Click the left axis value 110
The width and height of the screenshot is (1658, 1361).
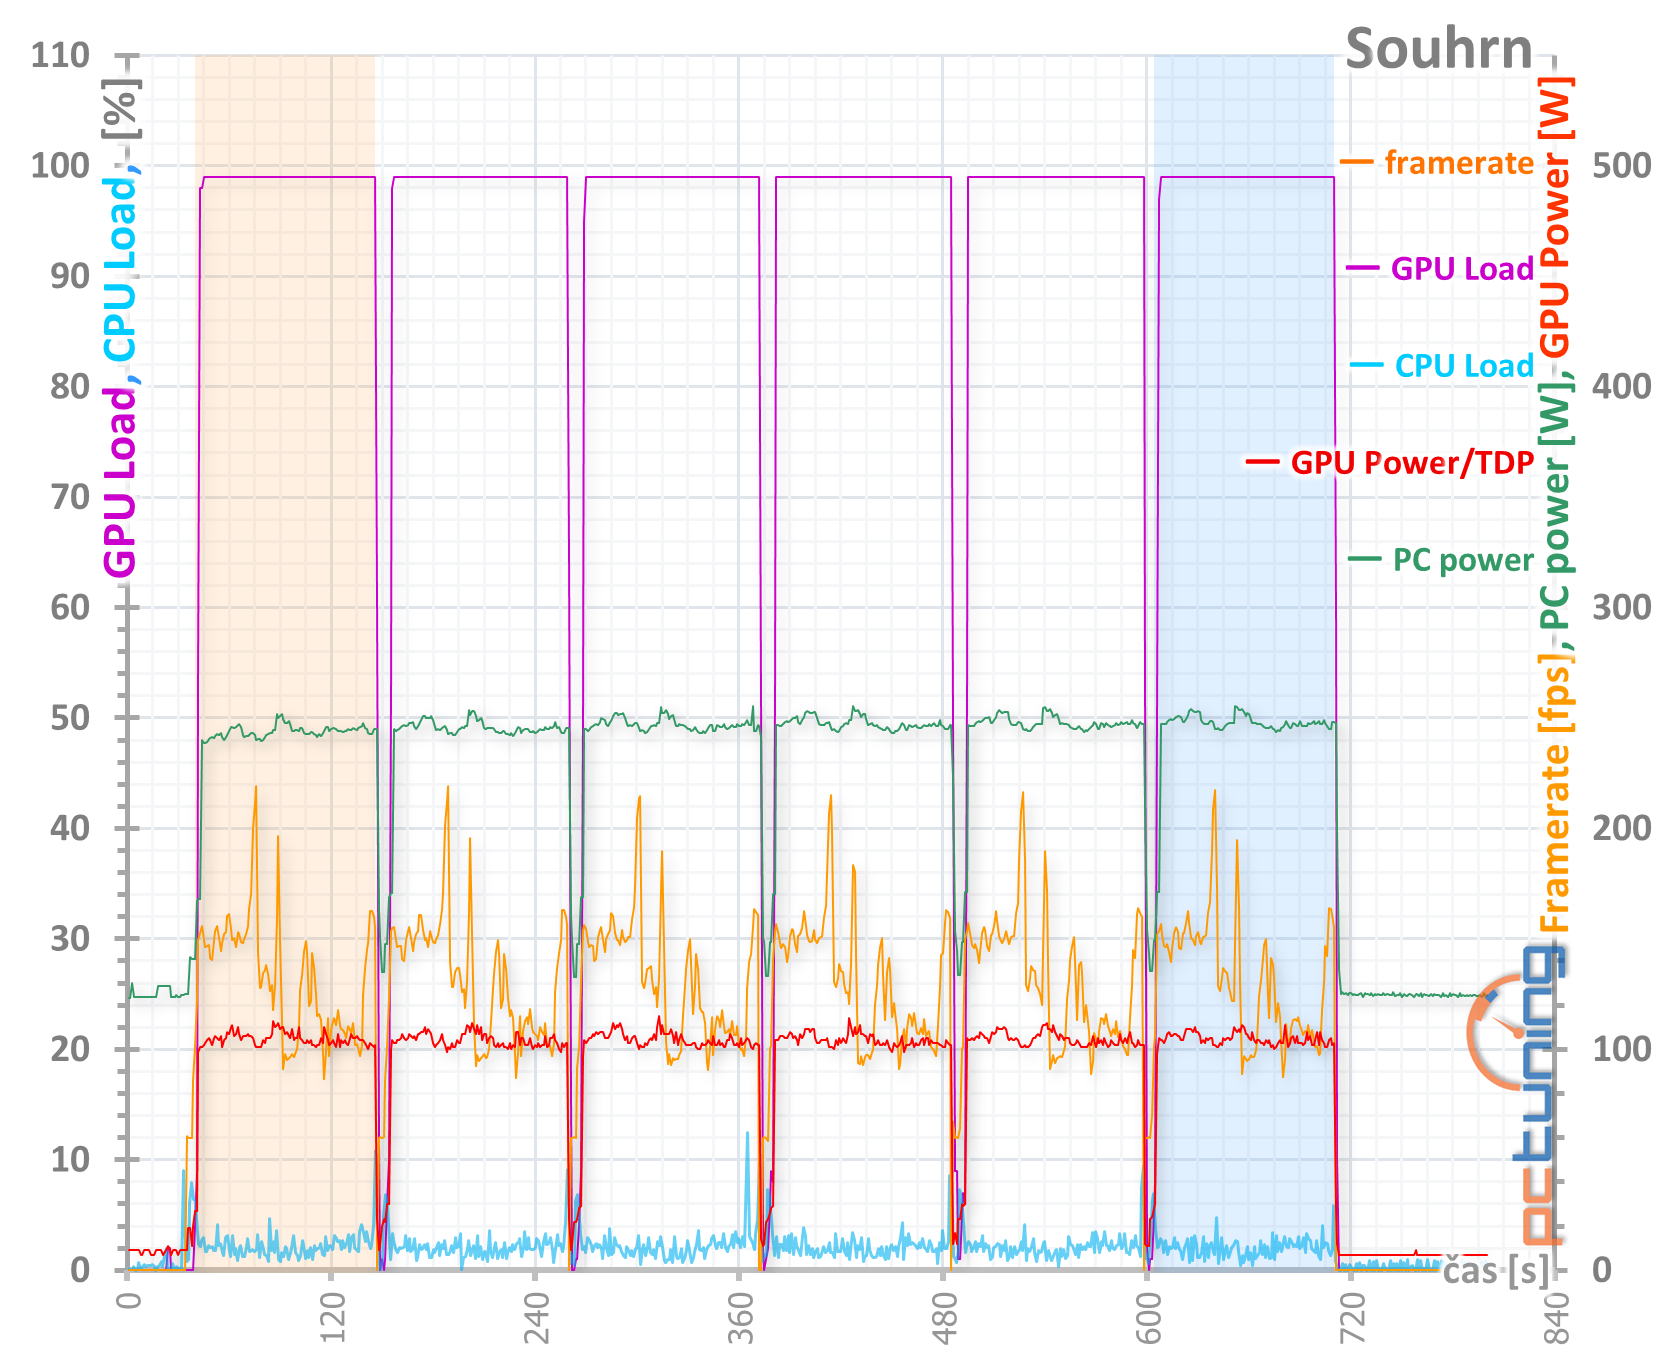pyautogui.click(x=60, y=54)
